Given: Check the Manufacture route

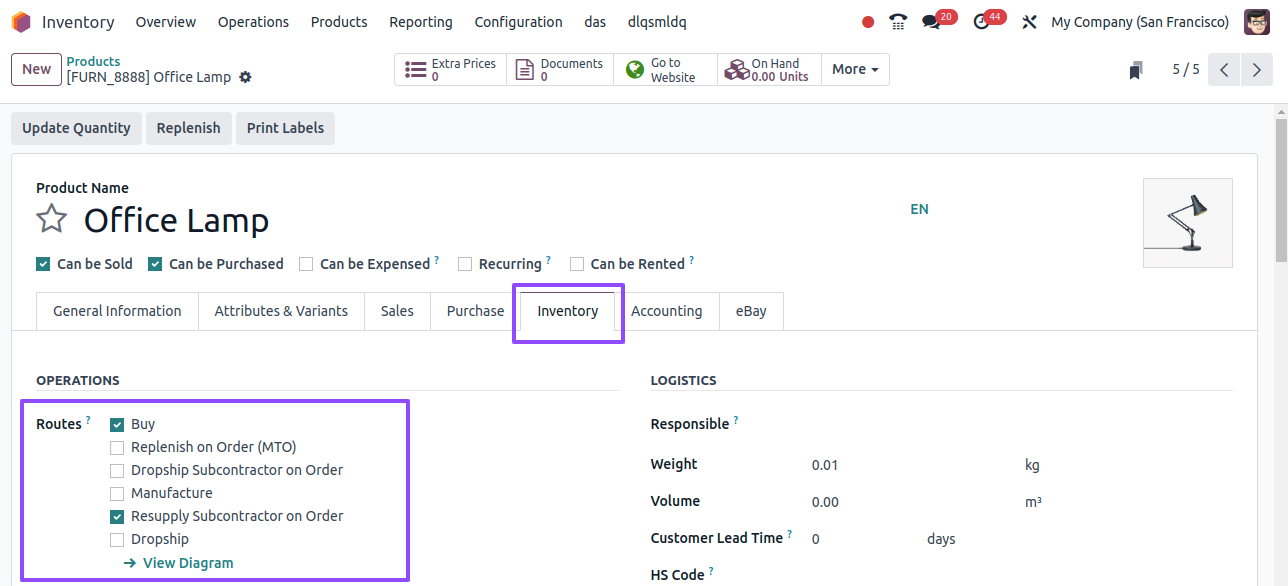Looking at the screenshot, I should point(117,493).
